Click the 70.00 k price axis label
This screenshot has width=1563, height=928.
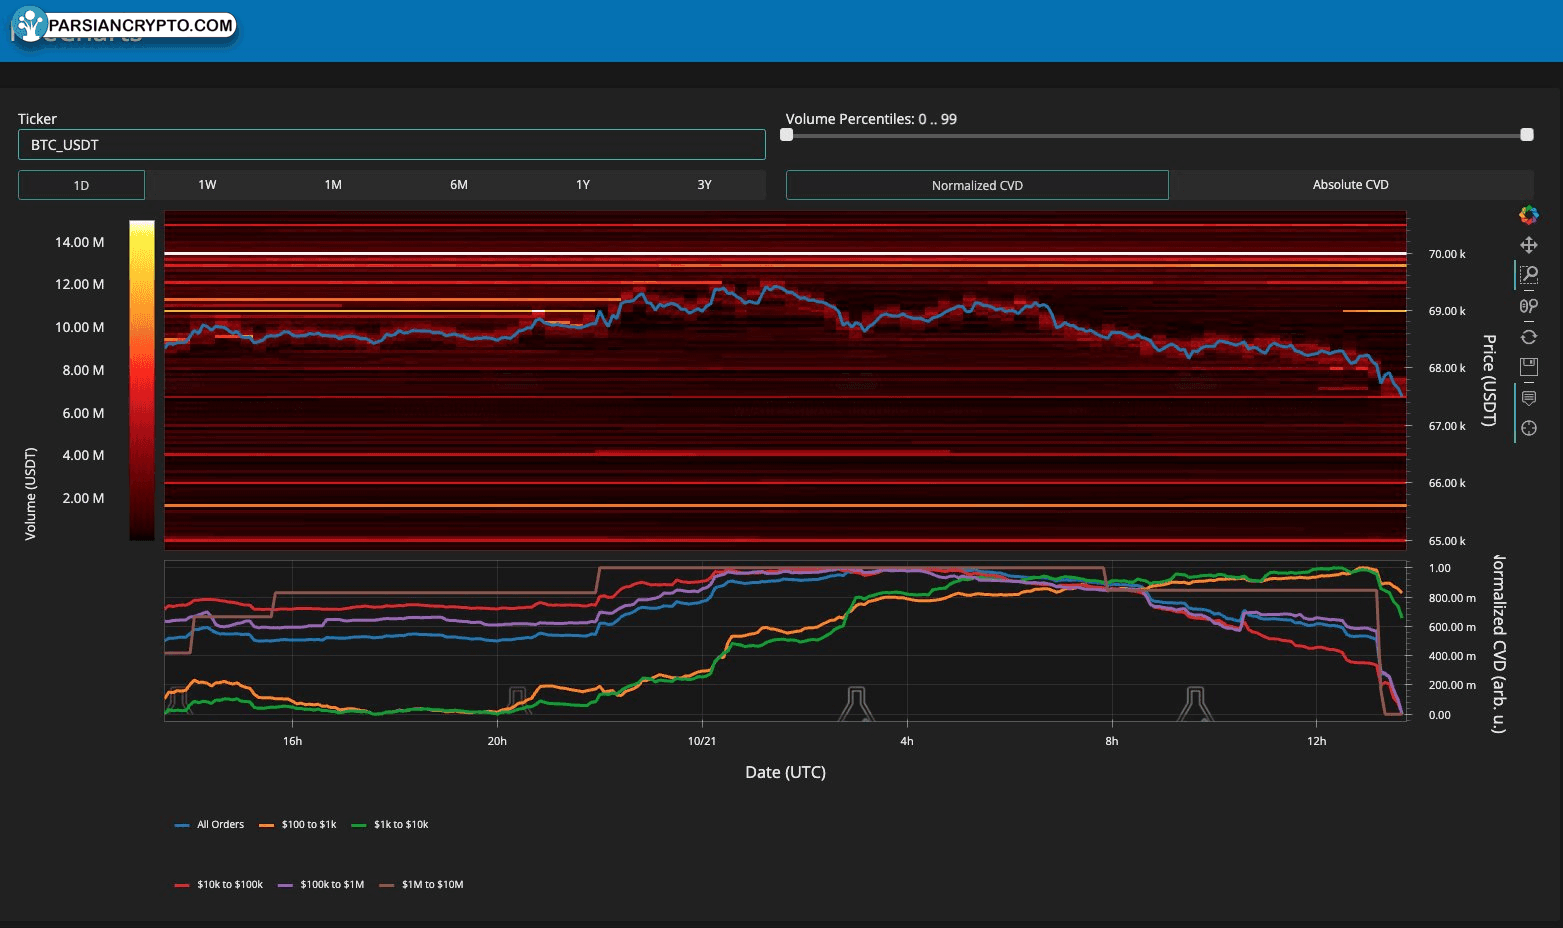point(1447,254)
